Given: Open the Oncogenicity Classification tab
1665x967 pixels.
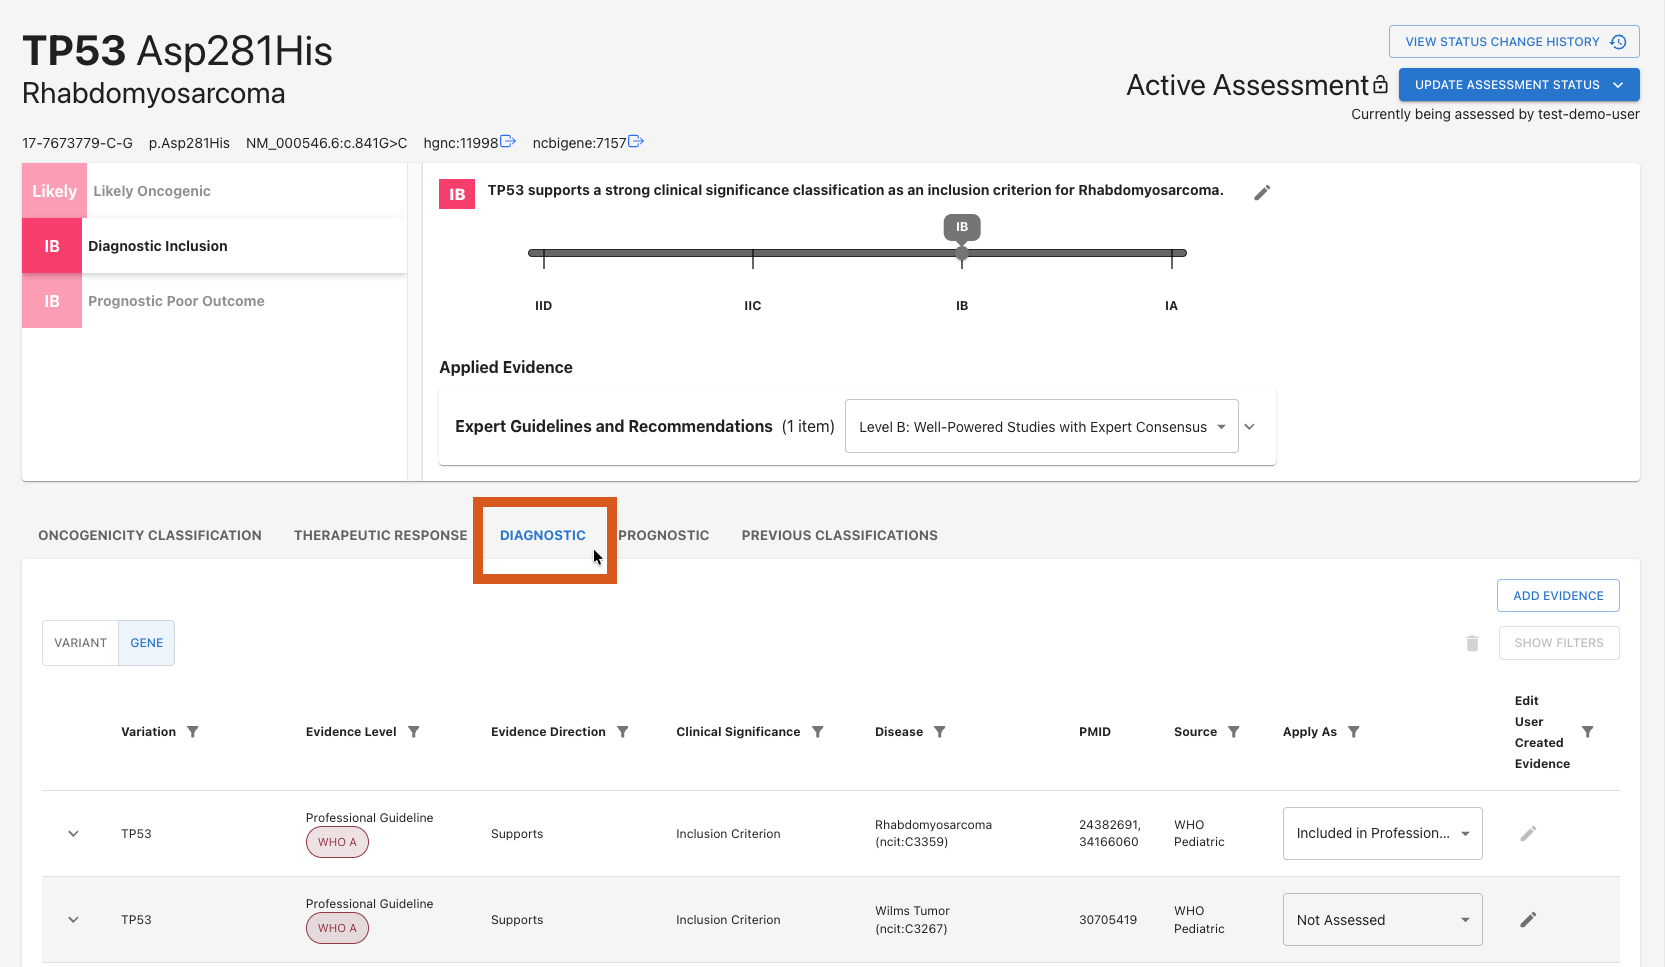Looking at the screenshot, I should [x=150, y=535].
